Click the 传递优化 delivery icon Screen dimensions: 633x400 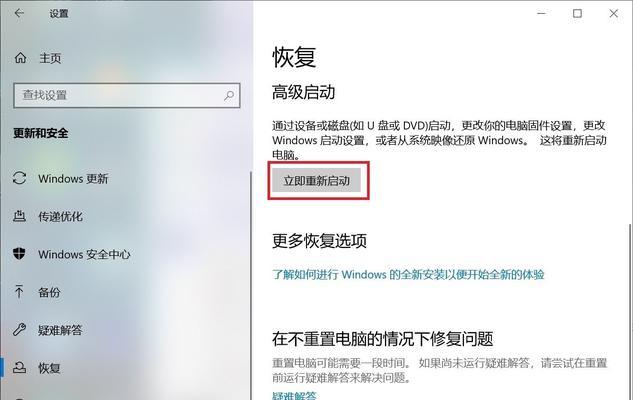(19, 216)
